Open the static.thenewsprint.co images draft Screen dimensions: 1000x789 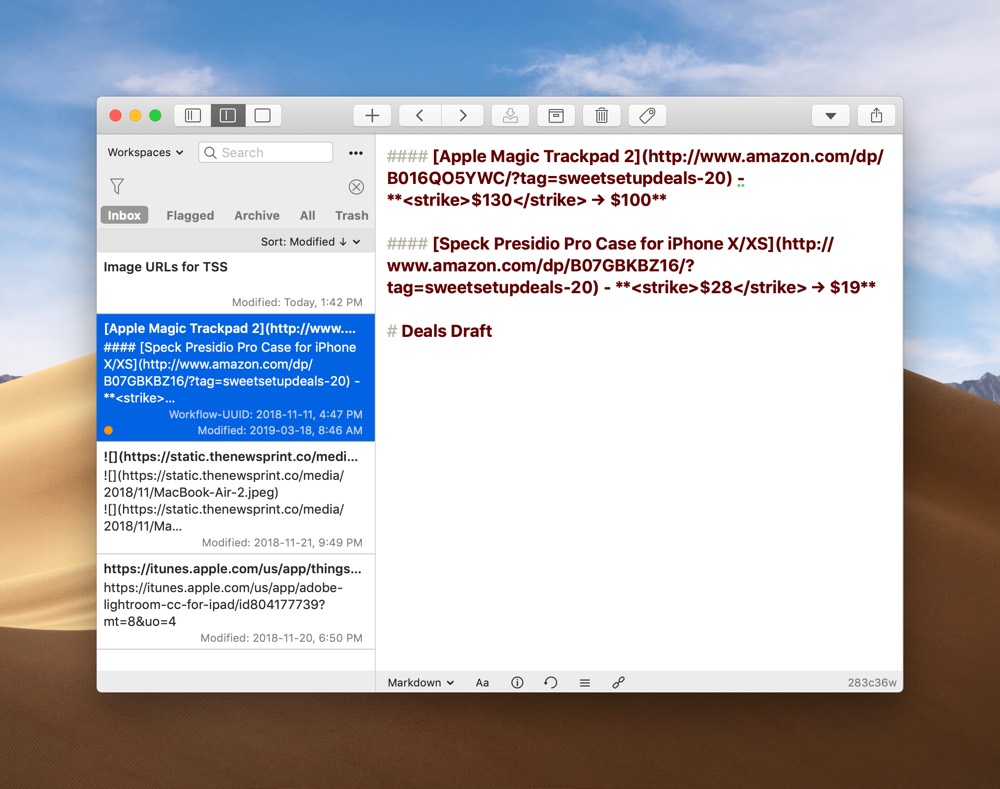pos(235,498)
